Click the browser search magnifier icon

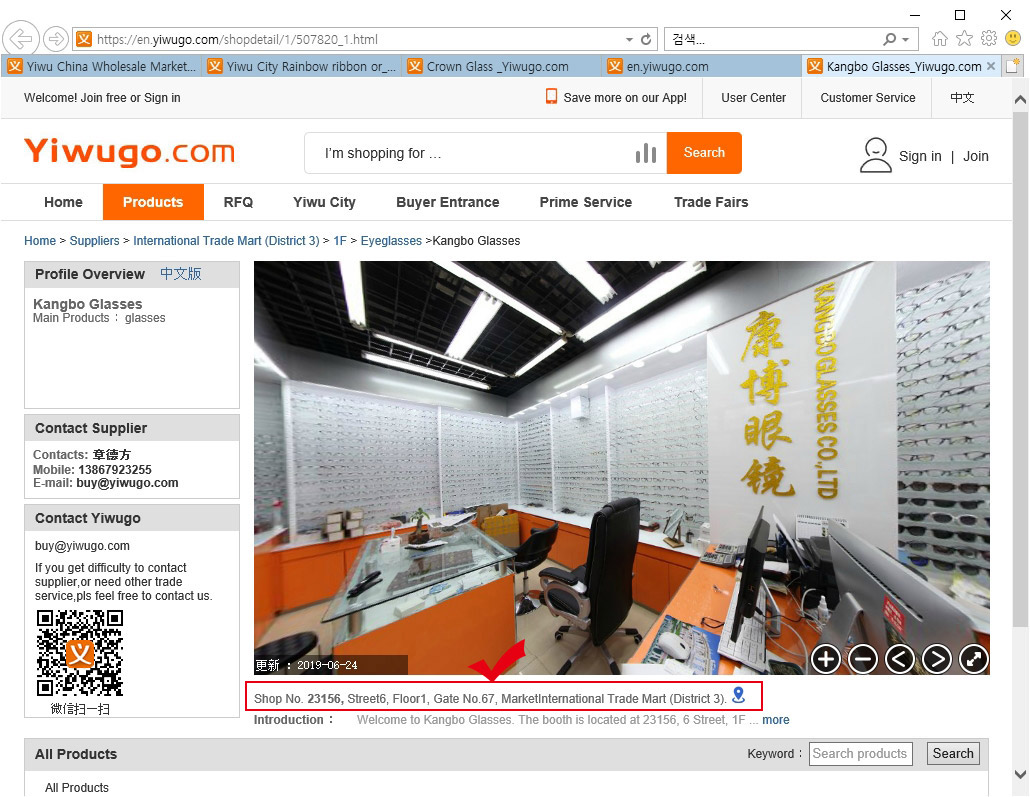coord(889,39)
